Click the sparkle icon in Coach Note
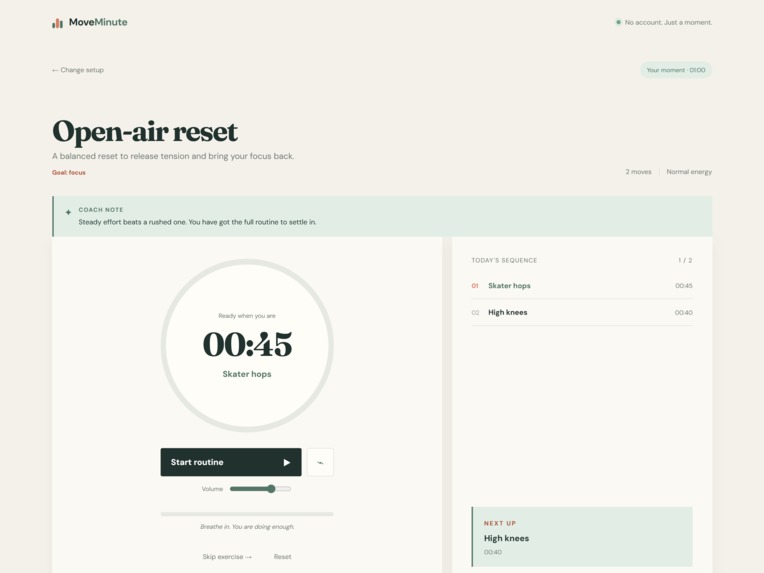The width and height of the screenshot is (764, 573). pyautogui.click(x=68, y=212)
